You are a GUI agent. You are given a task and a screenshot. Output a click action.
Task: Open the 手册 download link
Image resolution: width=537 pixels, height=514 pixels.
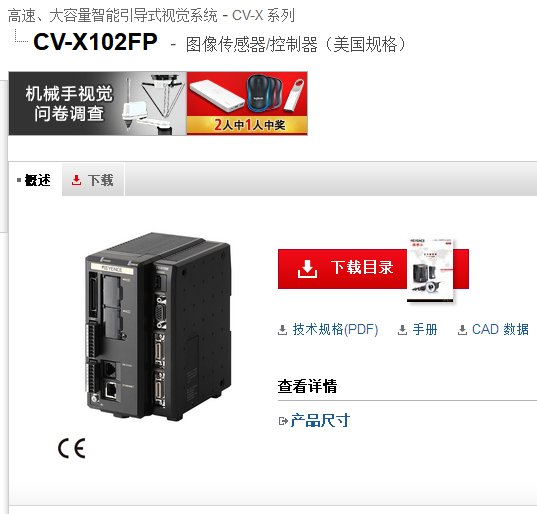click(425, 330)
